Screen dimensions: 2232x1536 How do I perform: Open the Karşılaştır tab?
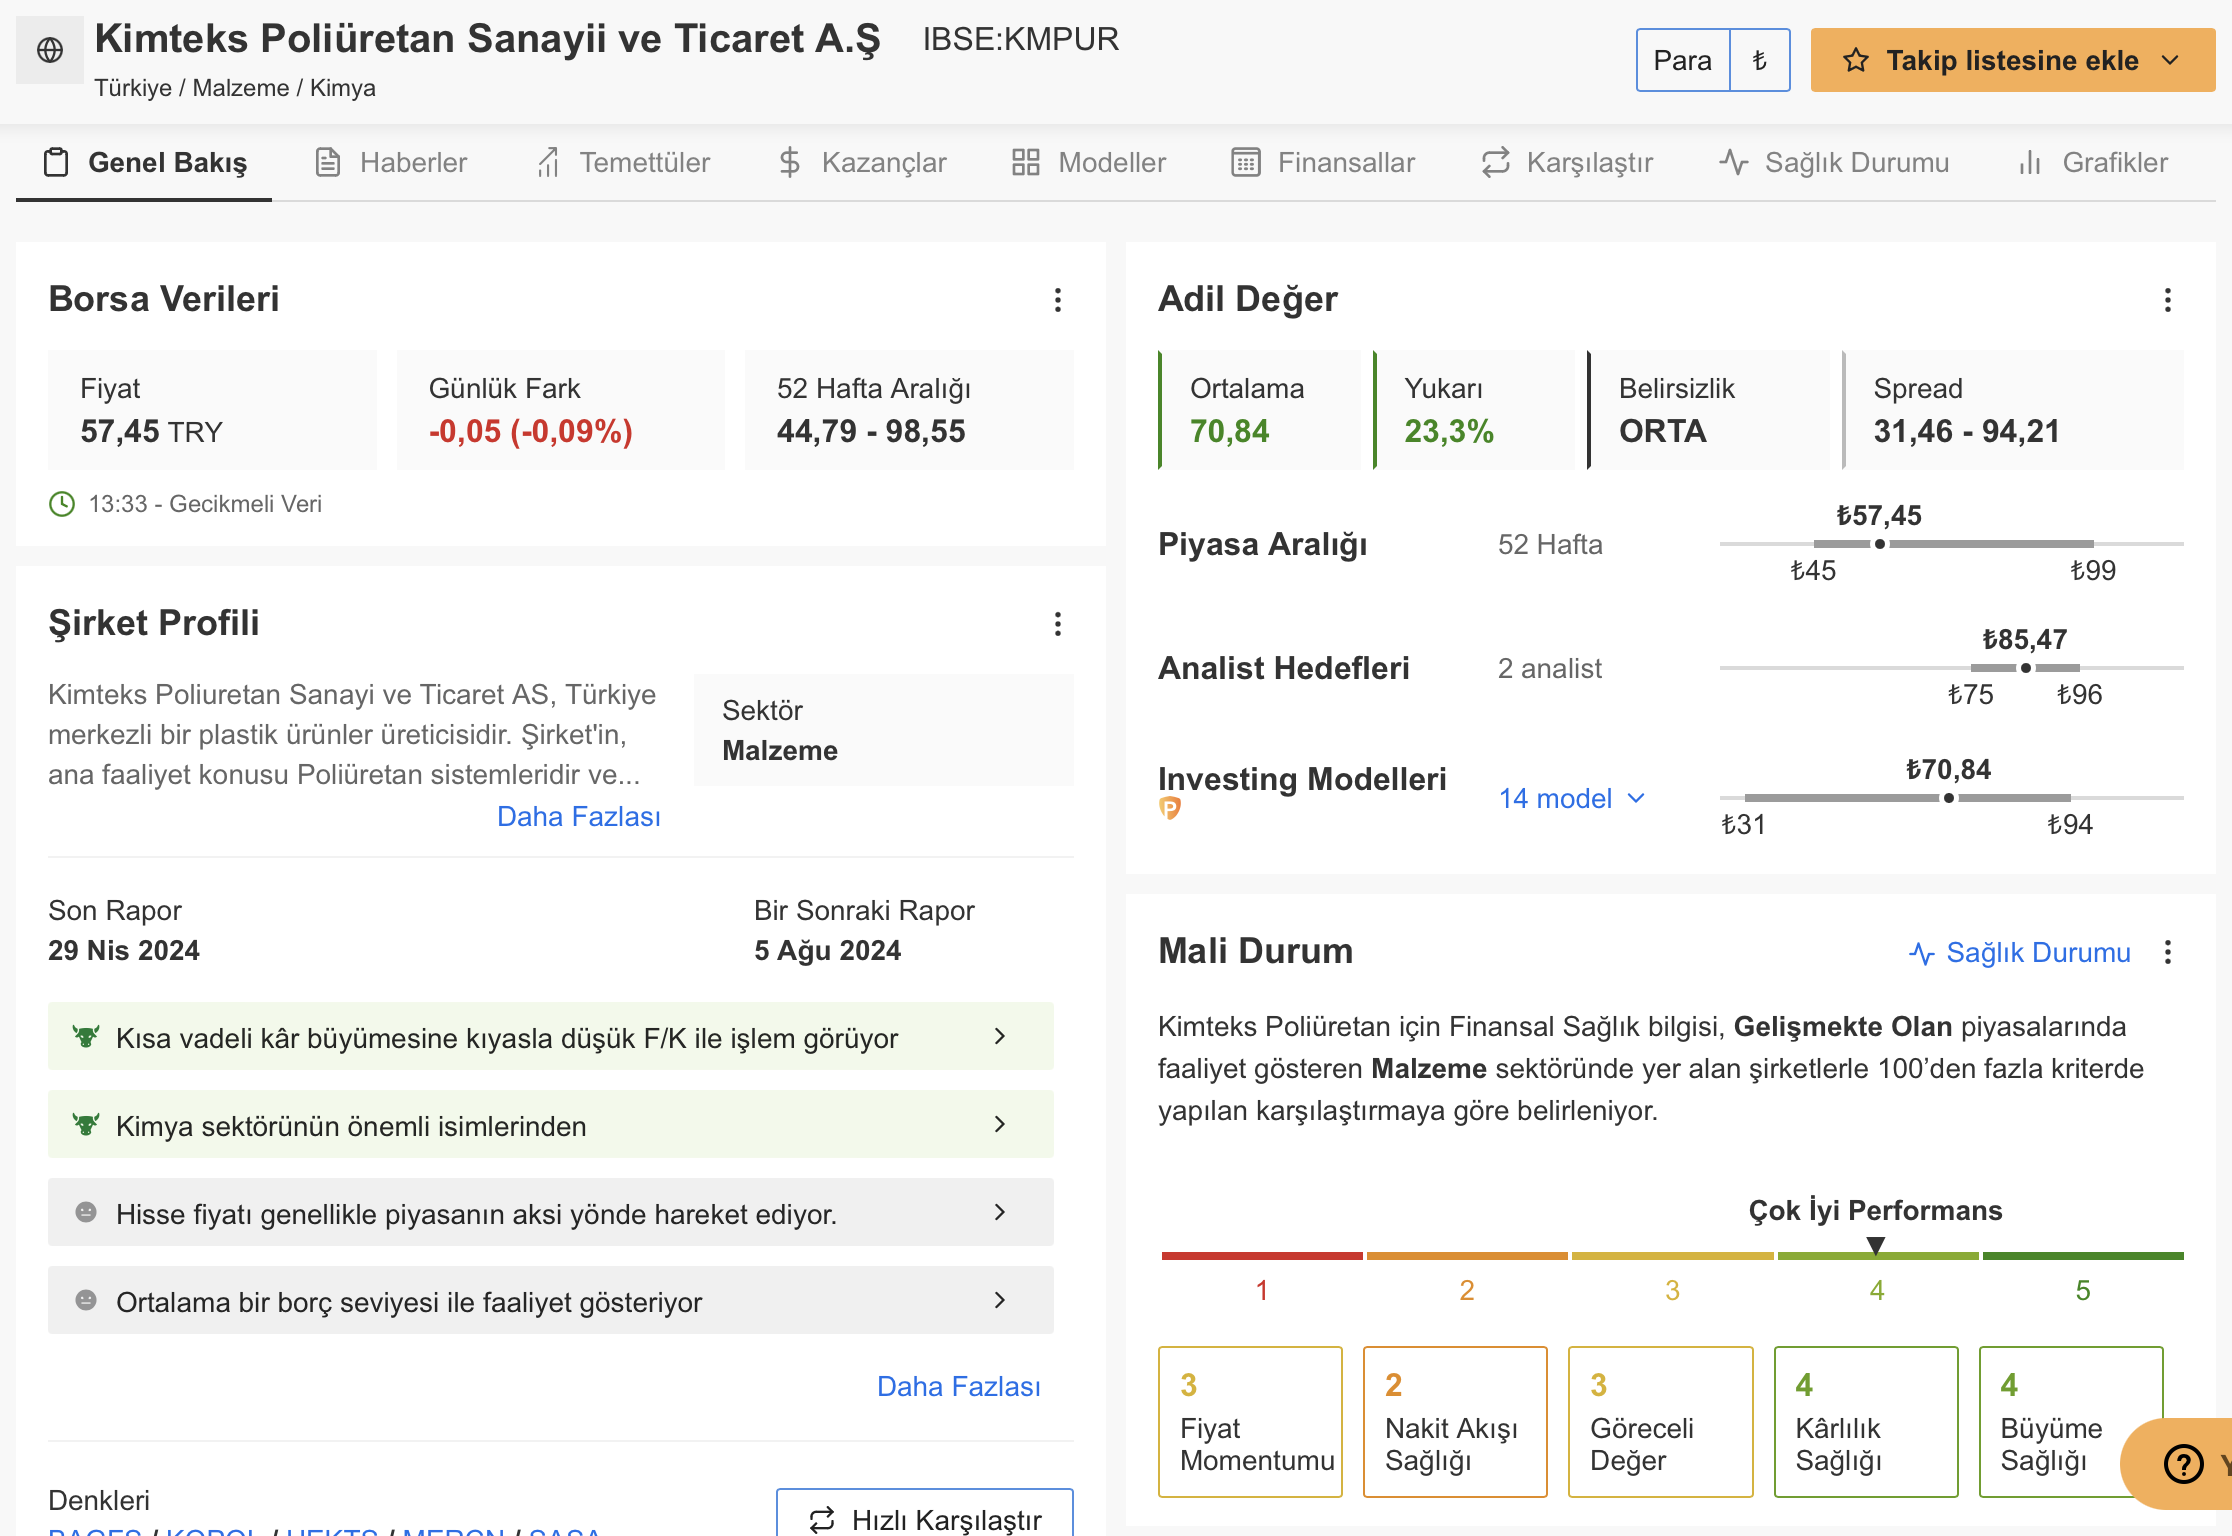1567,162
